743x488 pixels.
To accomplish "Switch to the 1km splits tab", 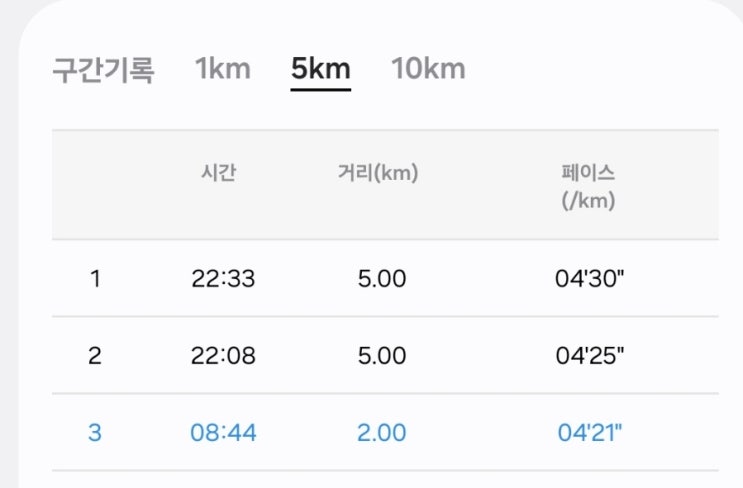I will 222,69.
